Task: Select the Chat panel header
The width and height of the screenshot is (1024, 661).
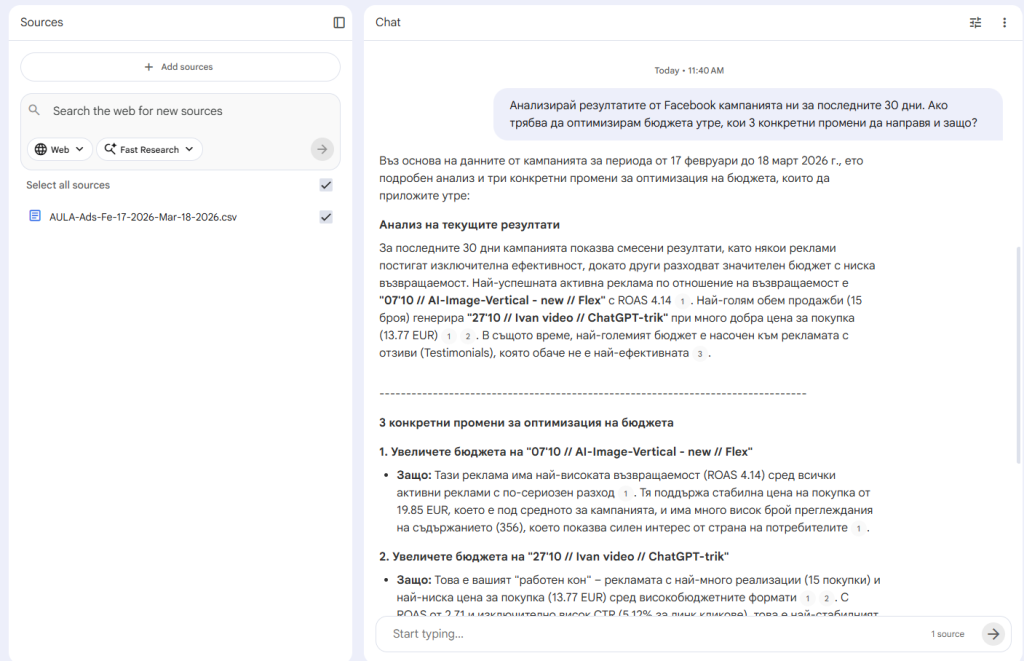Action: 388,22
